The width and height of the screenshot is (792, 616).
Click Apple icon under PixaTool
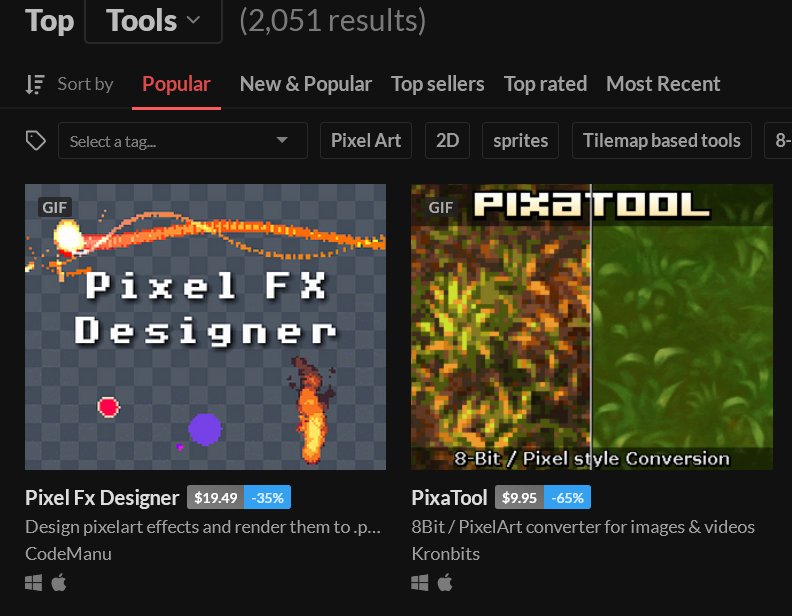click(445, 582)
